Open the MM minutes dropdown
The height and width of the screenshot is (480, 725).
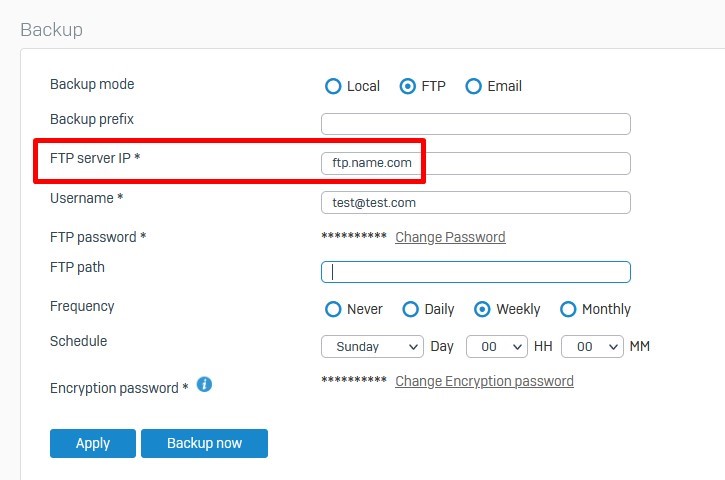coord(592,346)
